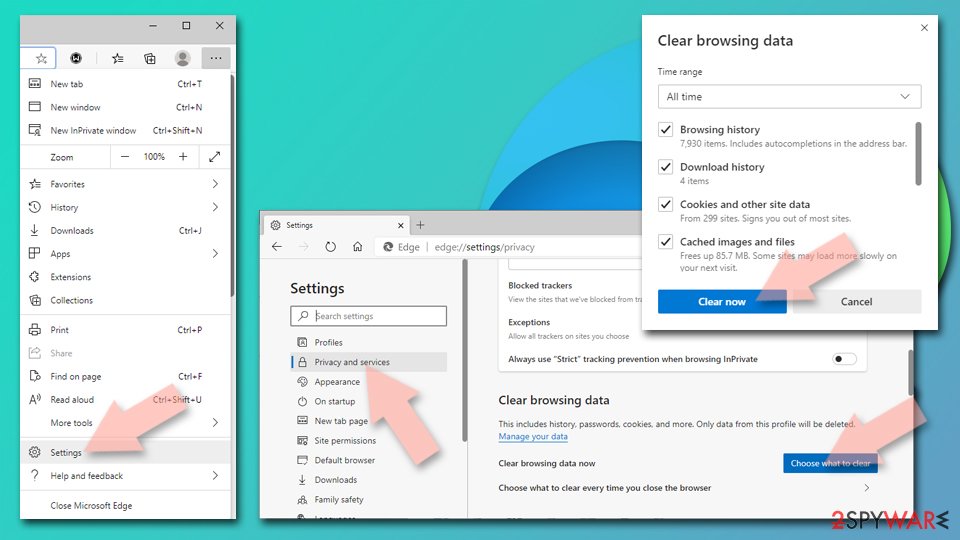Image resolution: width=960 pixels, height=540 pixels.
Task: Expand the Favorites submenu
Action: 126,184
